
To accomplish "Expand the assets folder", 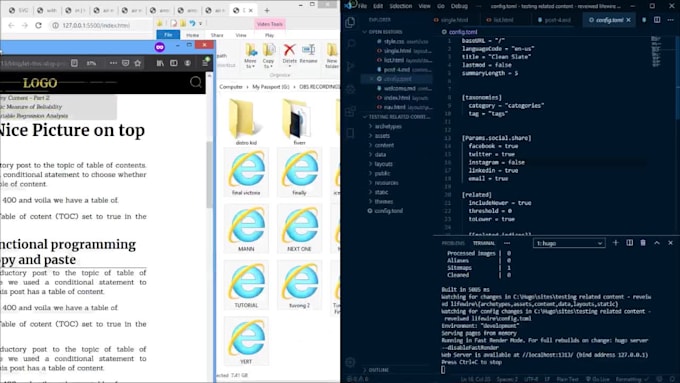I will pos(382,136).
